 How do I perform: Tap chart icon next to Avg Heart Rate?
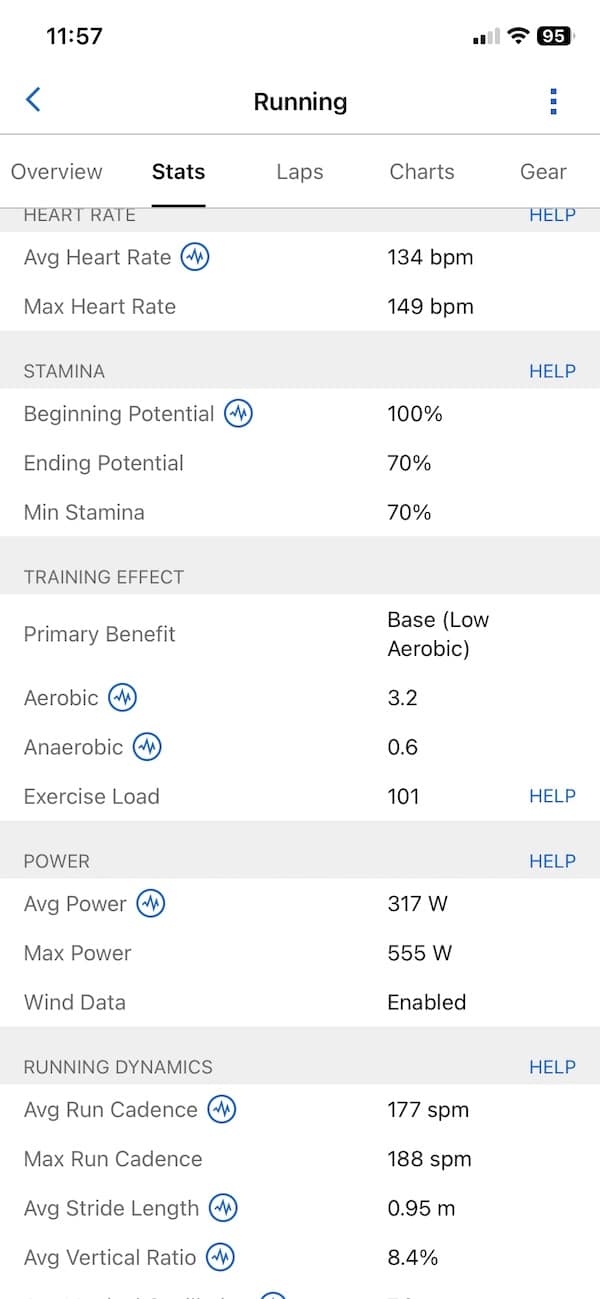(x=195, y=257)
